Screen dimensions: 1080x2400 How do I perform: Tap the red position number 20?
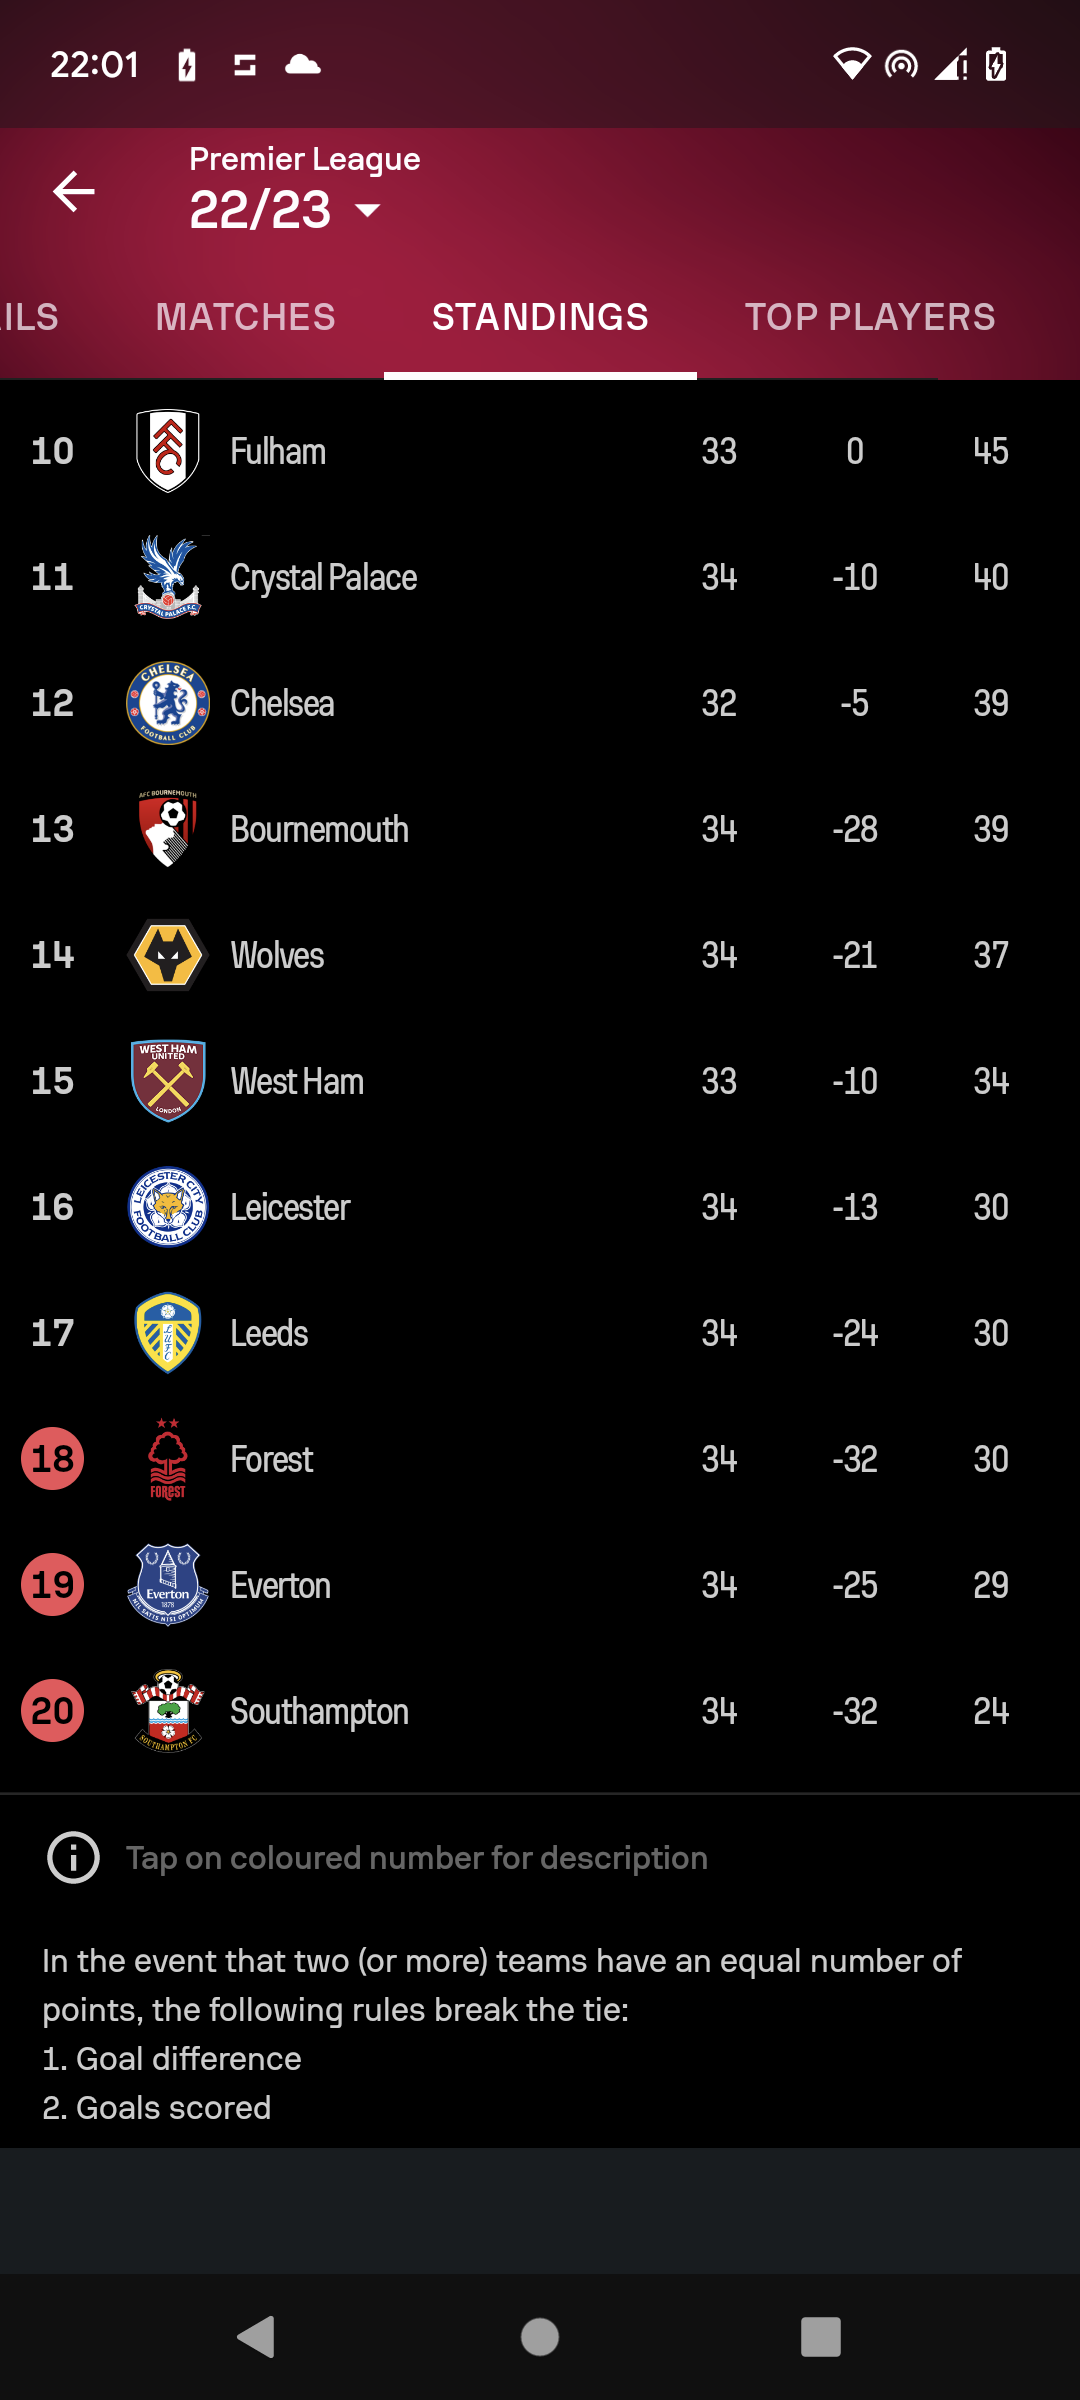[x=53, y=1711]
